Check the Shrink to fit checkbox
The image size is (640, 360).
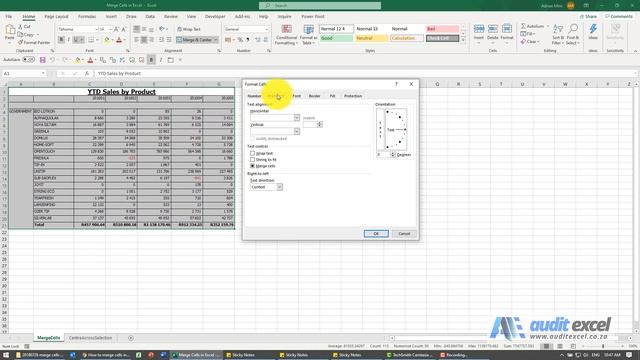252,160
